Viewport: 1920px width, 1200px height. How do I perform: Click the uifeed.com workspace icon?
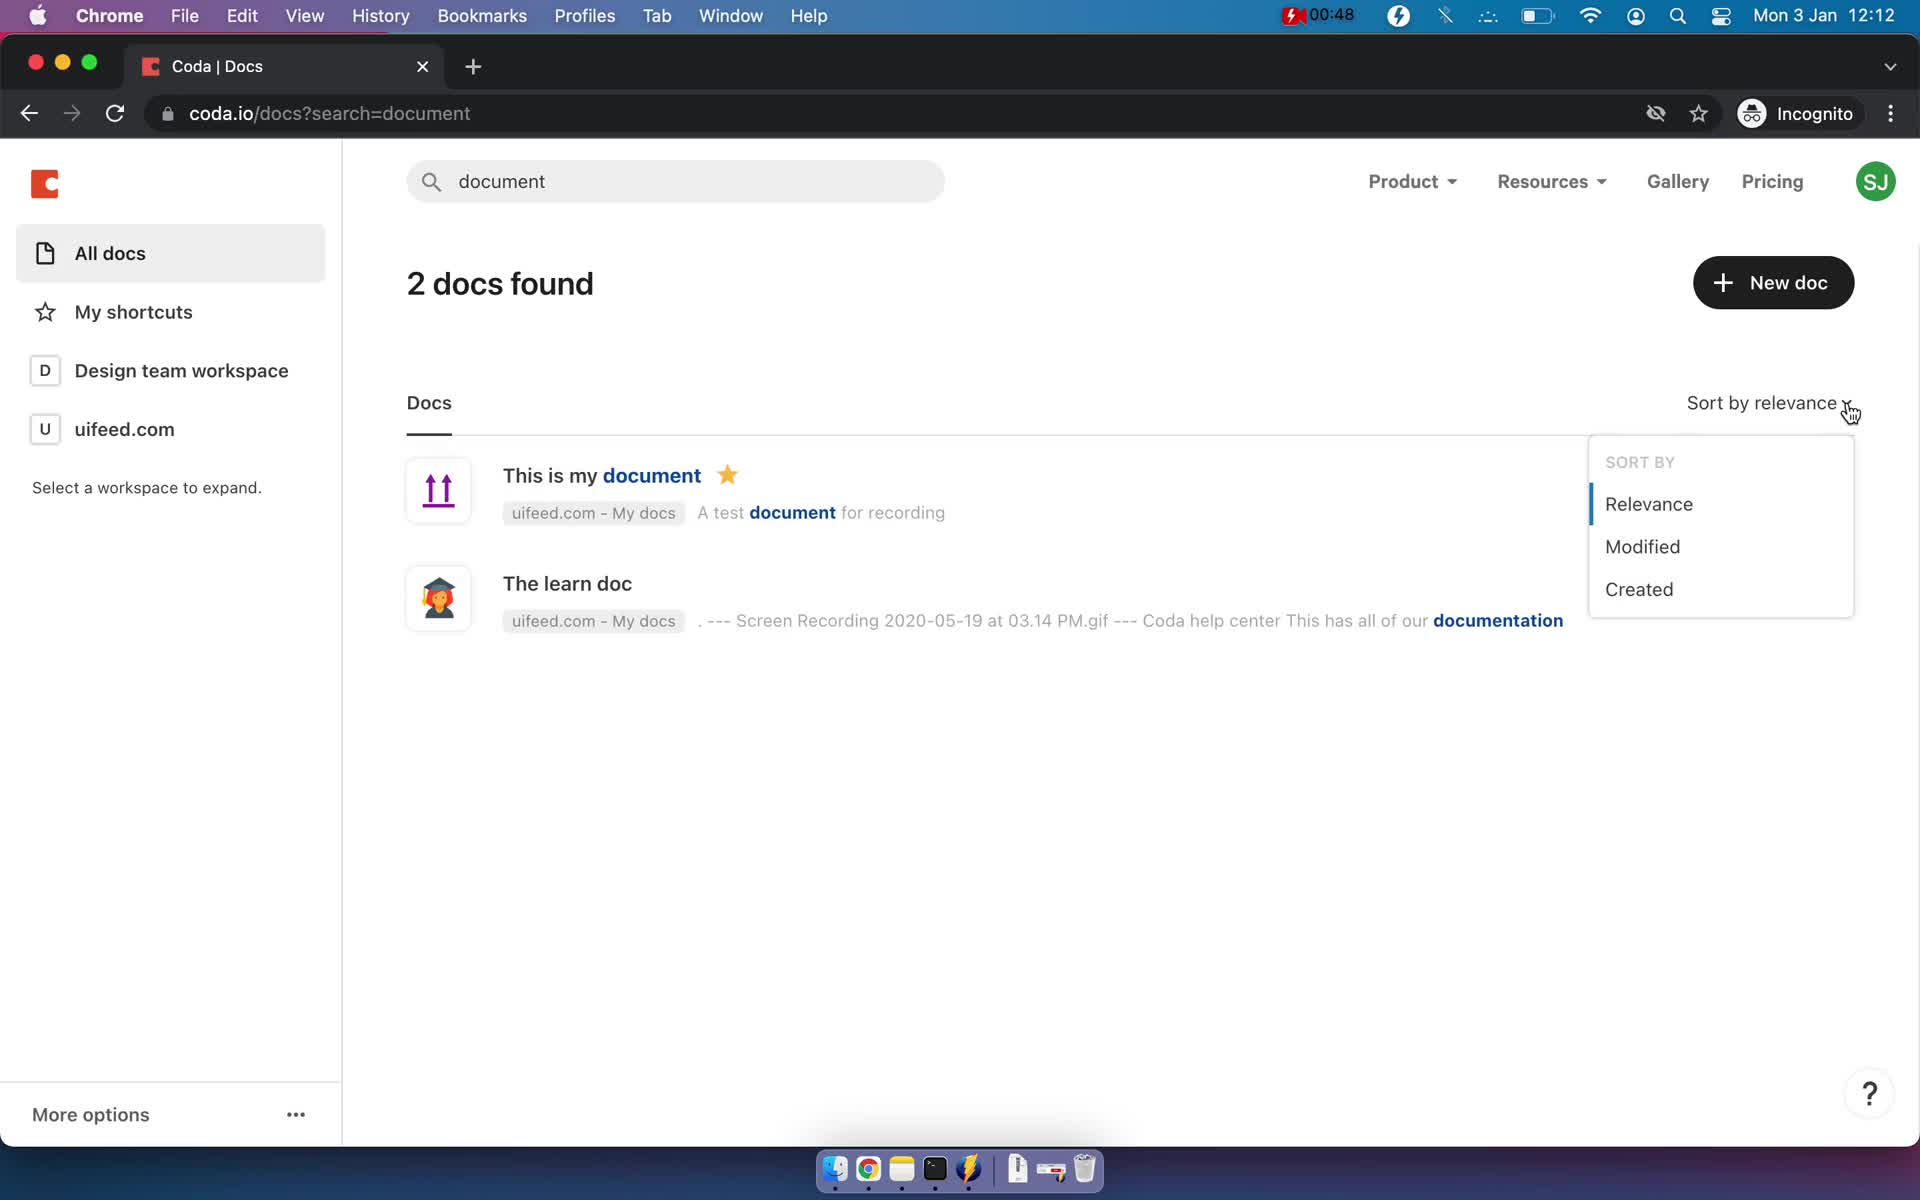[x=44, y=429]
